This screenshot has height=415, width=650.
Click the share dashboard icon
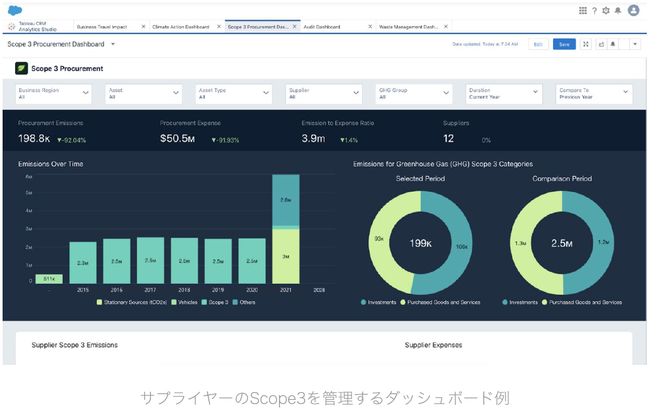601,44
